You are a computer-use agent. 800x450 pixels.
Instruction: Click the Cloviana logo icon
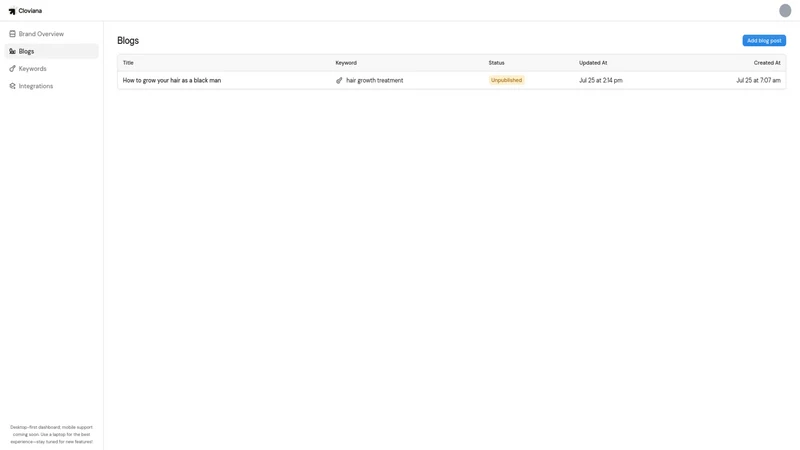click(12, 11)
